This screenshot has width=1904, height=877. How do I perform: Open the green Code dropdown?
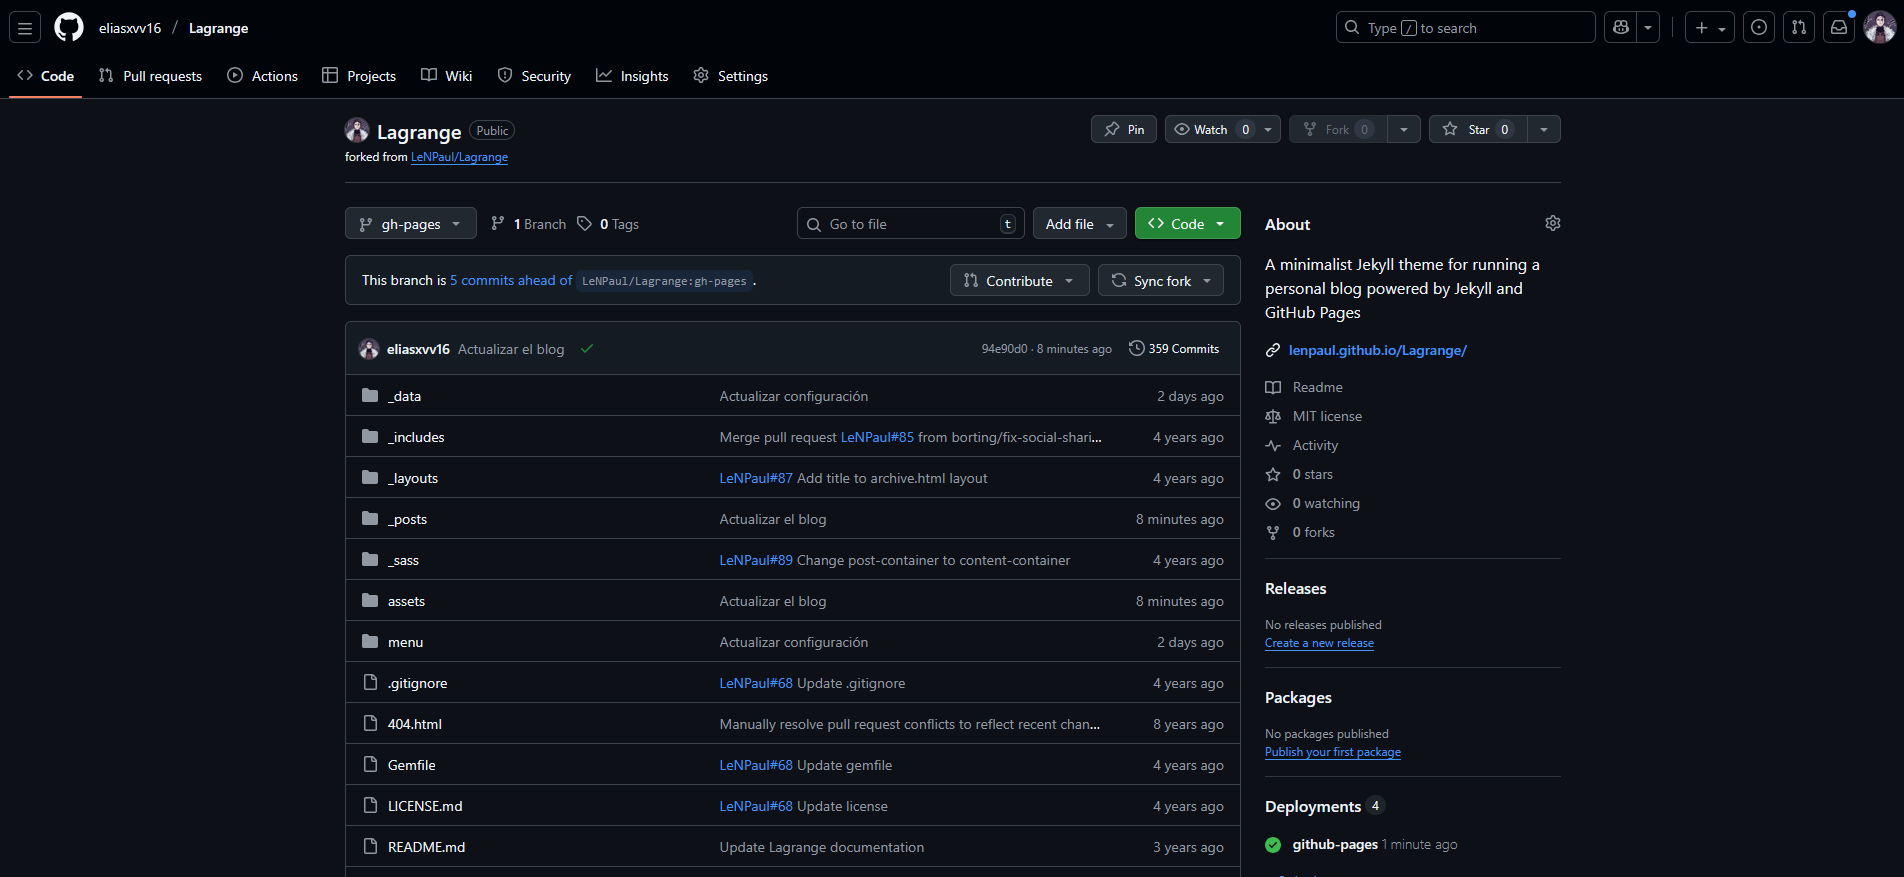1187,224
